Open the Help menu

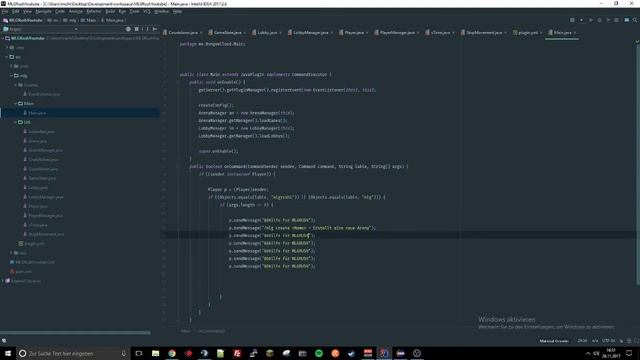(177, 11)
